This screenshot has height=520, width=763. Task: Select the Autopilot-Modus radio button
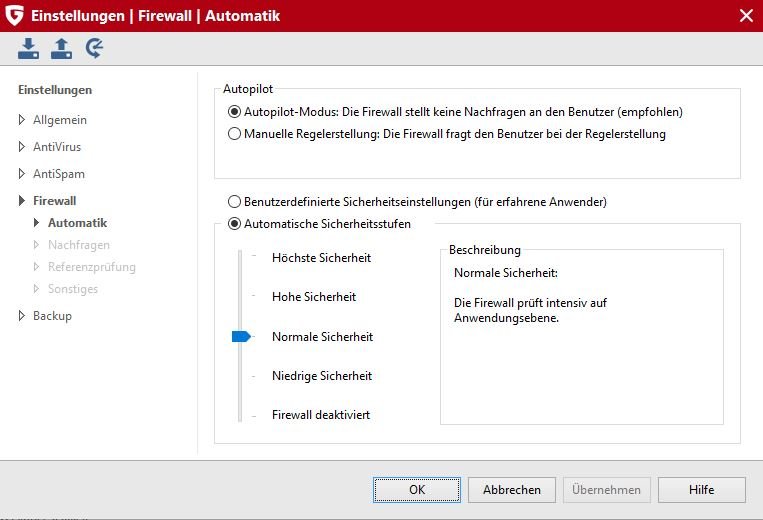click(x=235, y=112)
